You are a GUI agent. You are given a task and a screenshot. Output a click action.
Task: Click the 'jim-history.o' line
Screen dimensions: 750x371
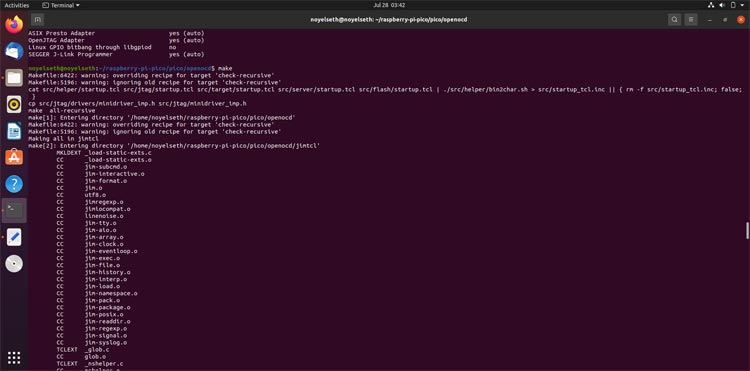pyautogui.click(x=93, y=273)
